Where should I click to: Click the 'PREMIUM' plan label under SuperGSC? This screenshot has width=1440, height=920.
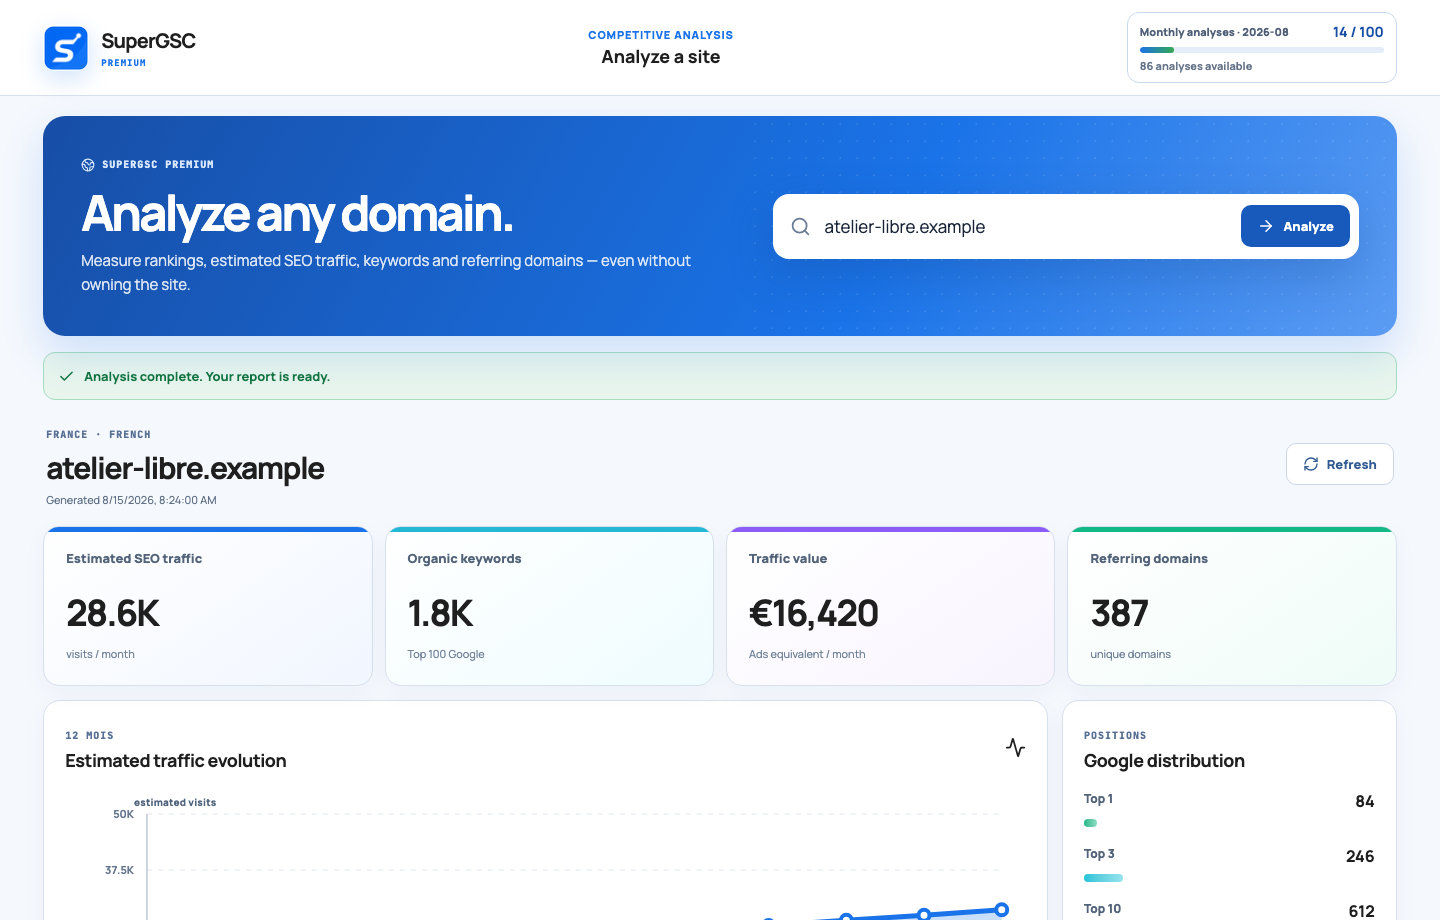(x=124, y=63)
